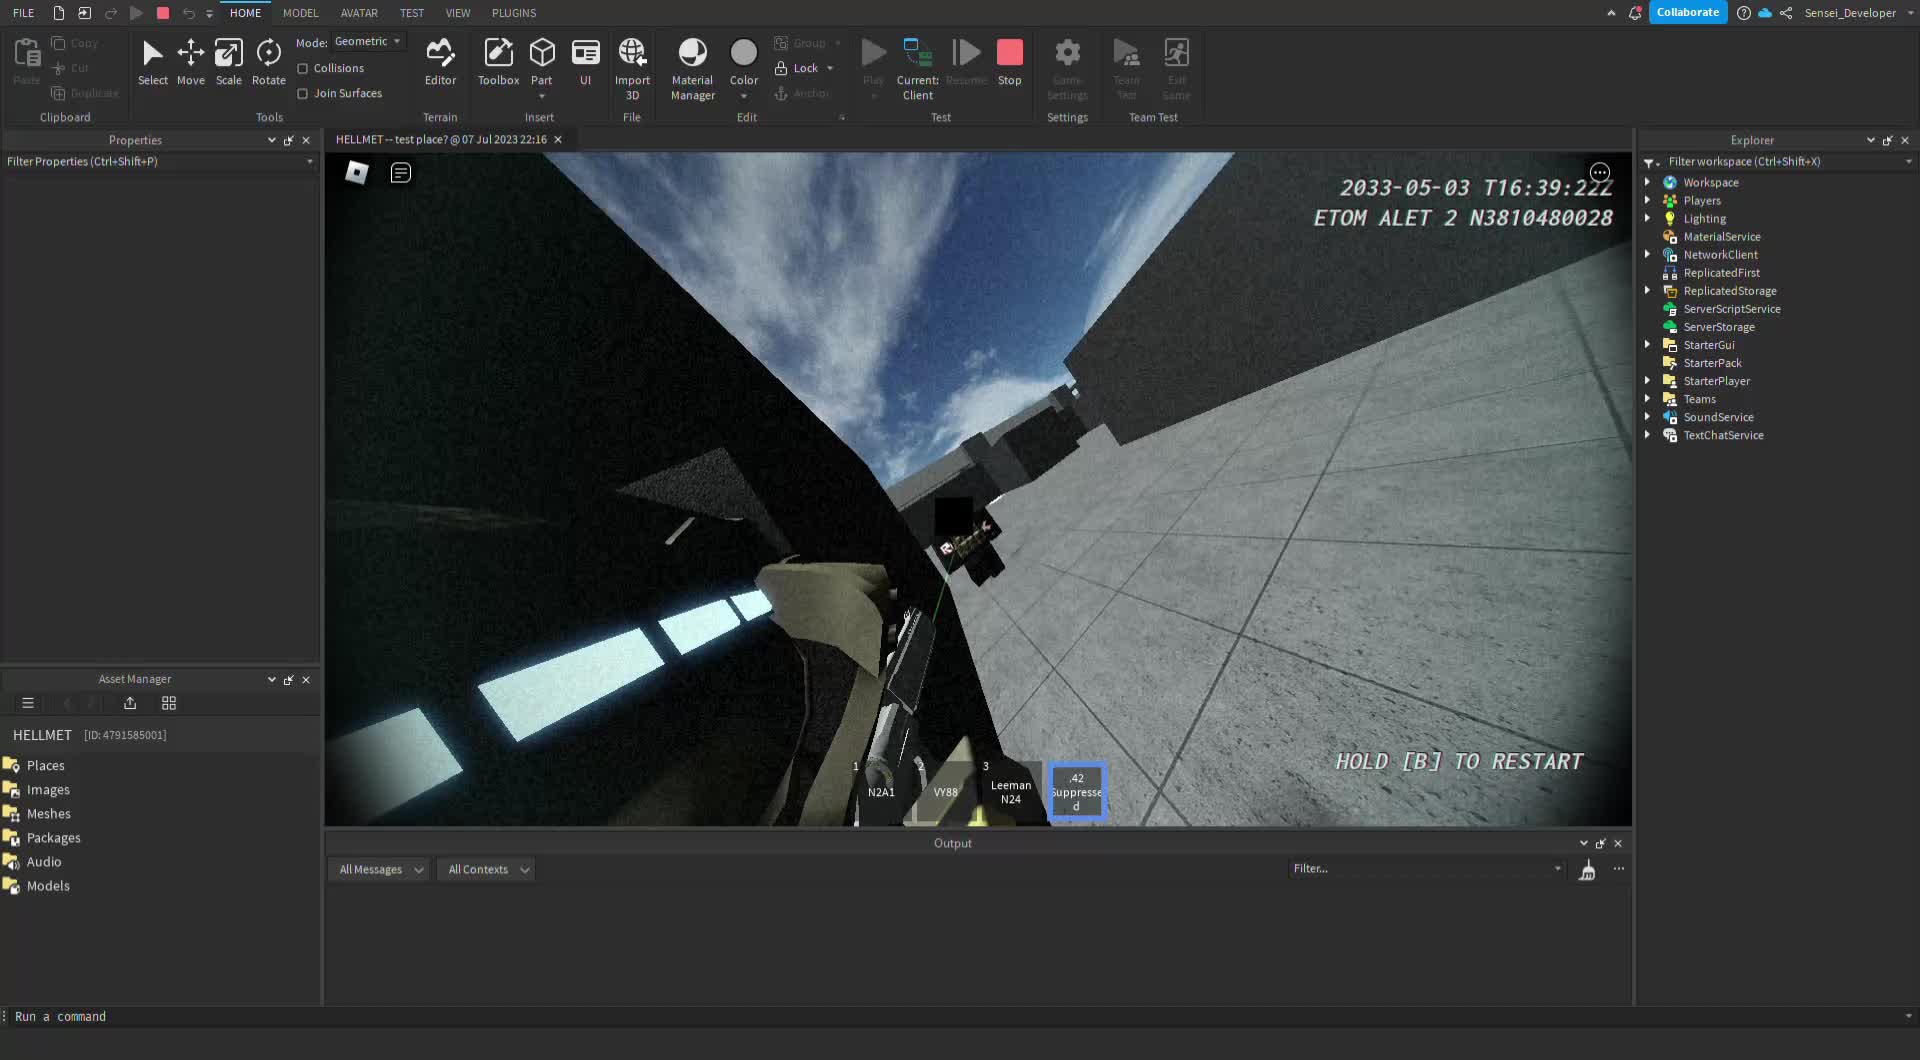This screenshot has width=1920, height=1060.
Task: Open the Geometric mode dropdown
Action: pyautogui.click(x=367, y=42)
